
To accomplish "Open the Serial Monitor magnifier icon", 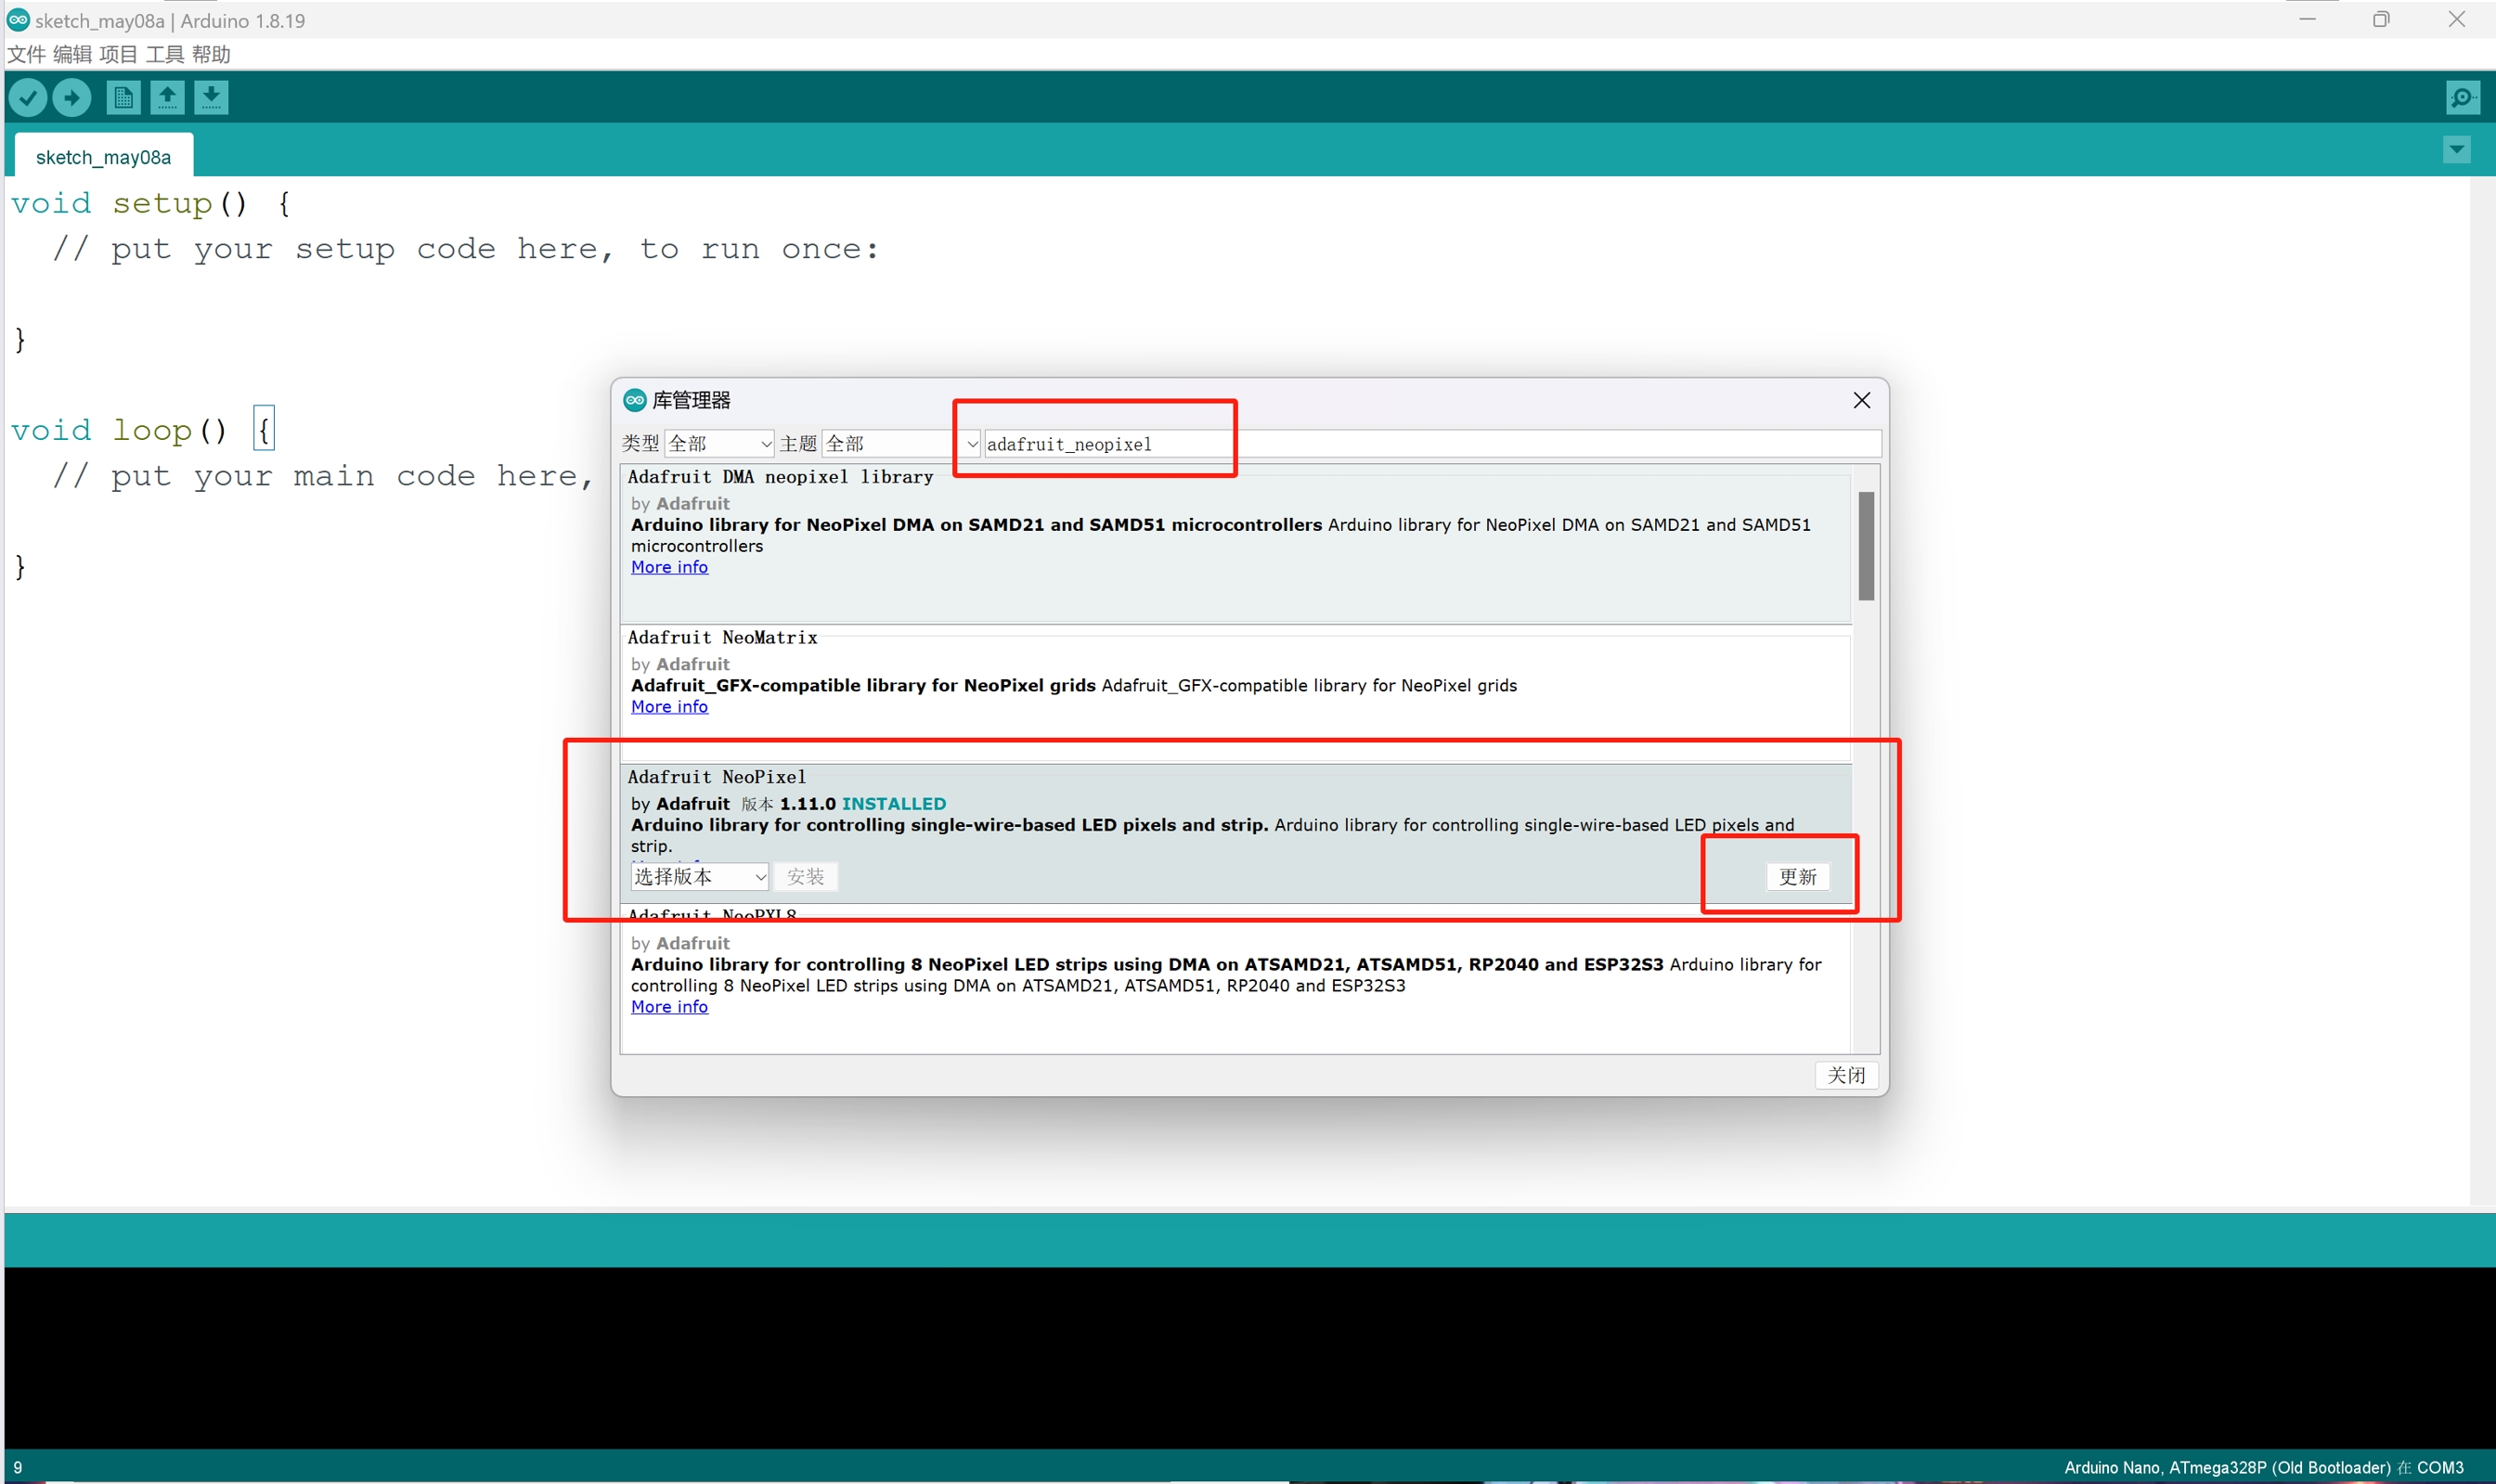I will pos(2461,97).
